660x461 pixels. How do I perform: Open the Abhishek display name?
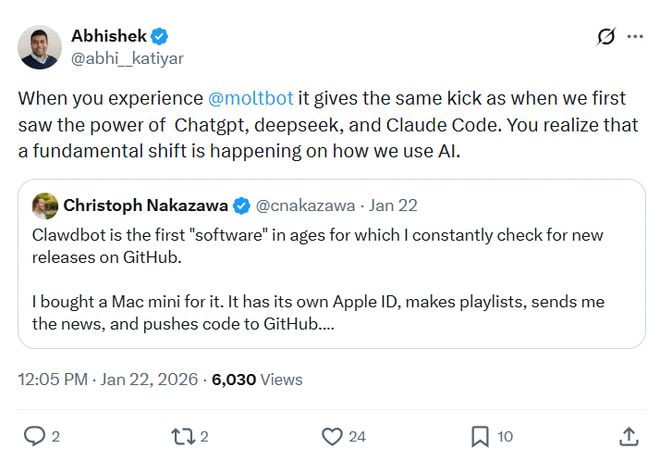[109, 36]
